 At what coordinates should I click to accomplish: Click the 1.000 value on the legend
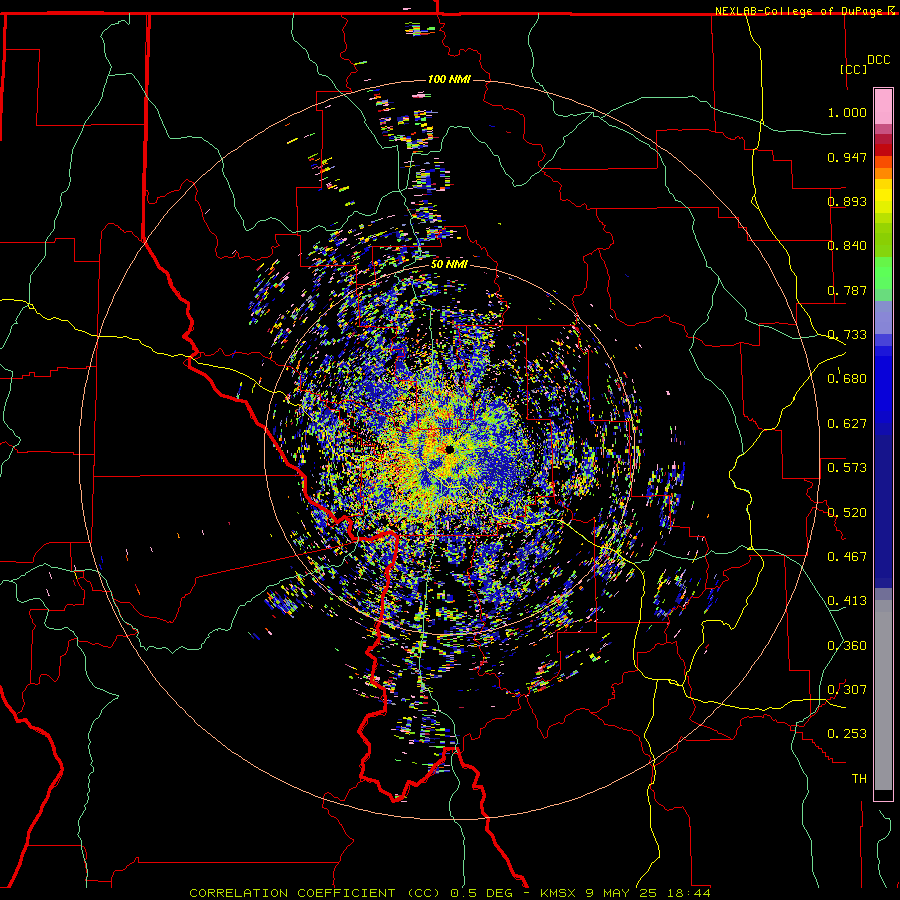(x=847, y=112)
